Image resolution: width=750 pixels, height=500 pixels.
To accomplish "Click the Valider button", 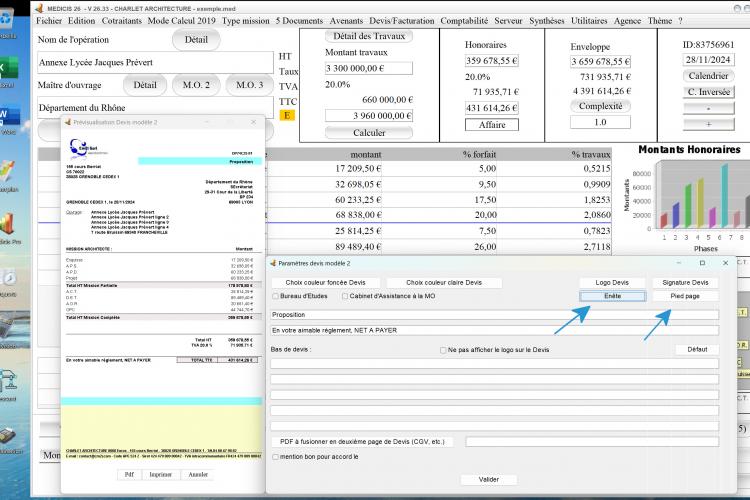I will [488, 479].
